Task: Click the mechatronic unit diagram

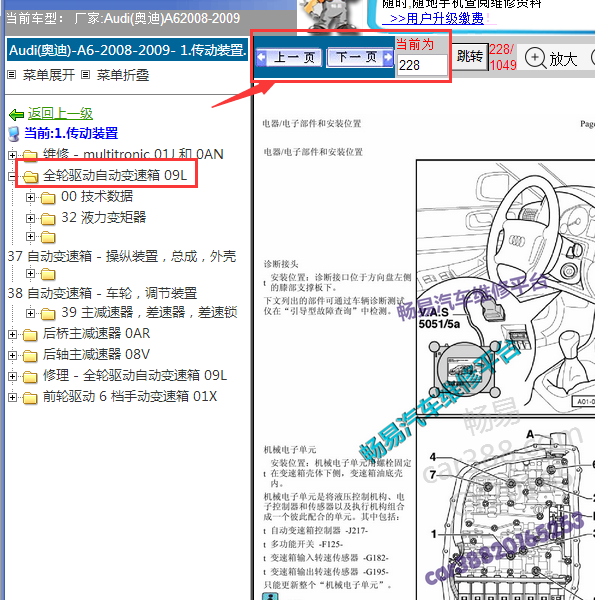Action: [506, 509]
